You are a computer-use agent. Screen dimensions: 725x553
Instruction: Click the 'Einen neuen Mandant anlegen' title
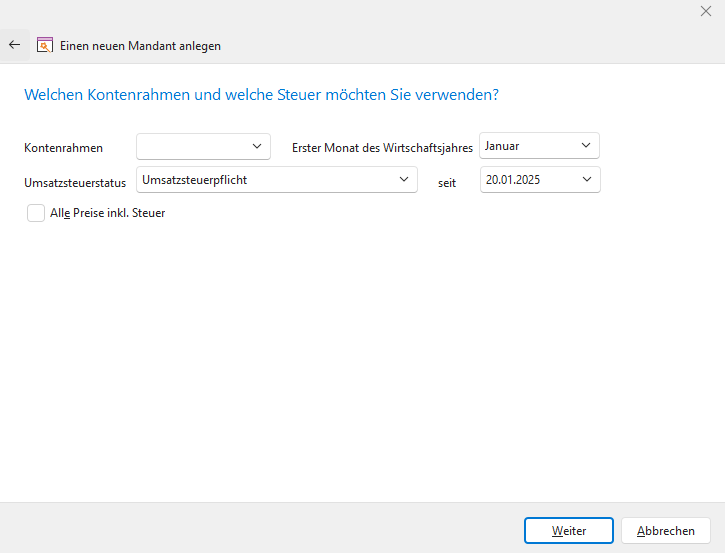tap(141, 46)
